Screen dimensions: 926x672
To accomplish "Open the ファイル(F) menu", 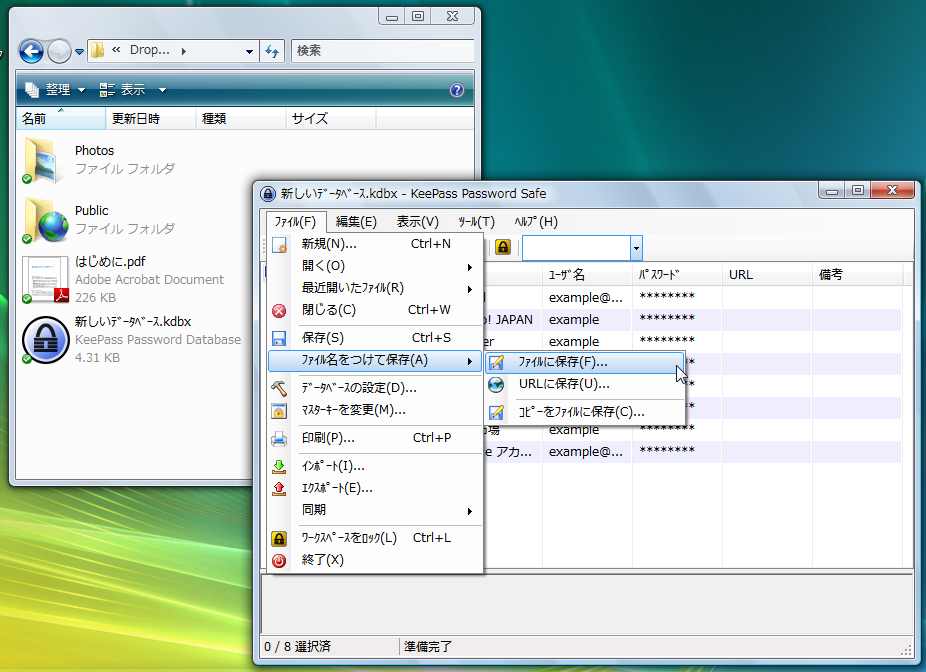I will 295,222.
